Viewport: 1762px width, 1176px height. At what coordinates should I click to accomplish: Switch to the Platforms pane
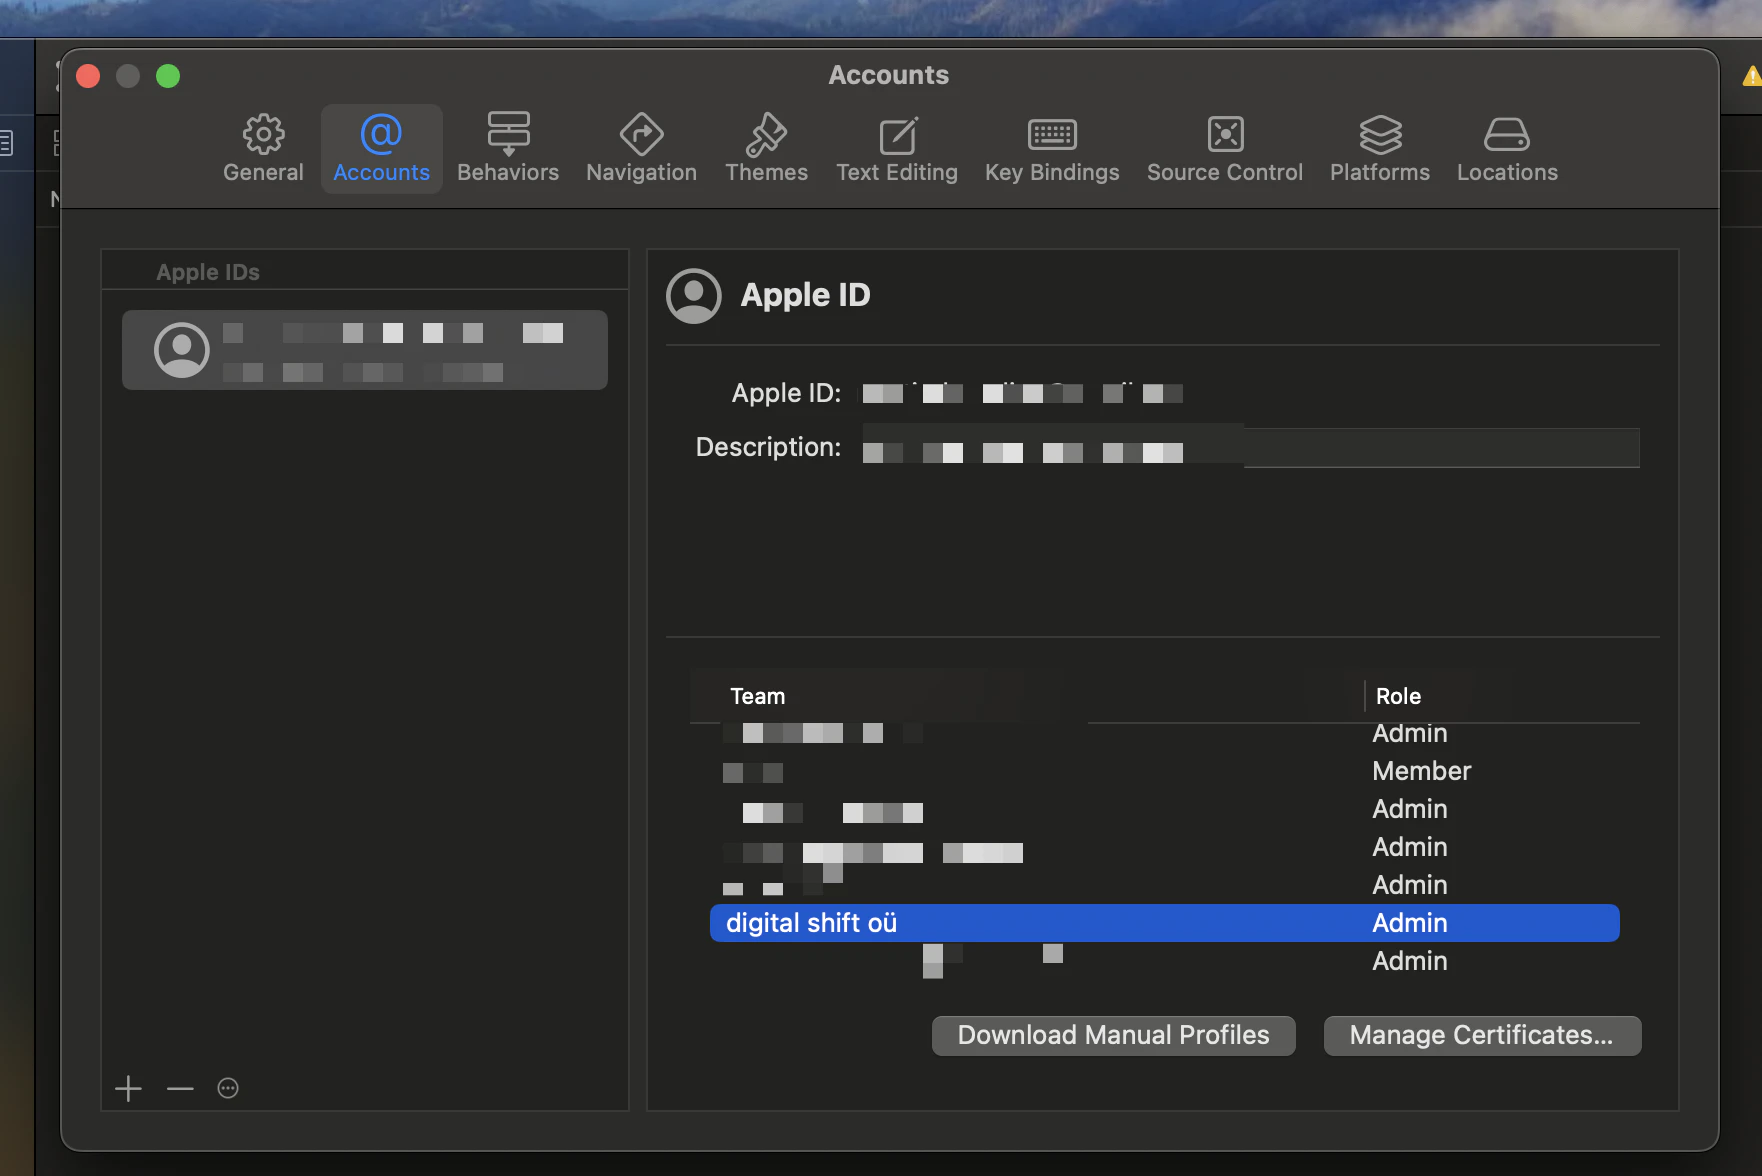pyautogui.click(x=1379, y=148)
